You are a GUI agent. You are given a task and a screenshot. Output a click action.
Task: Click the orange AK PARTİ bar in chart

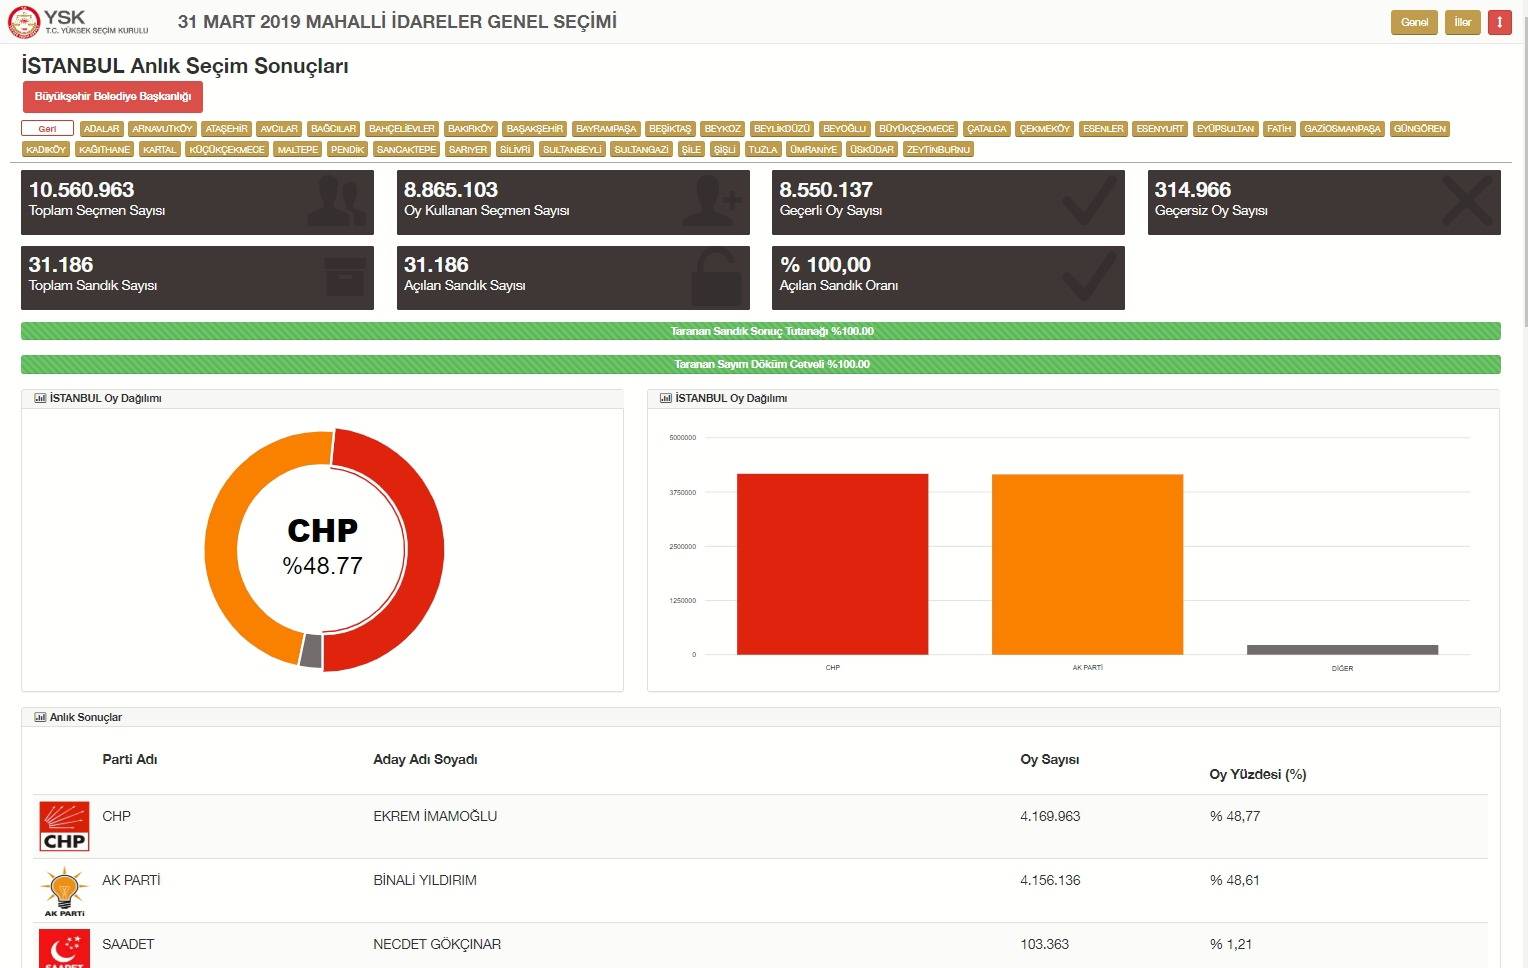pyautogui.click(x=1087, y=564)
